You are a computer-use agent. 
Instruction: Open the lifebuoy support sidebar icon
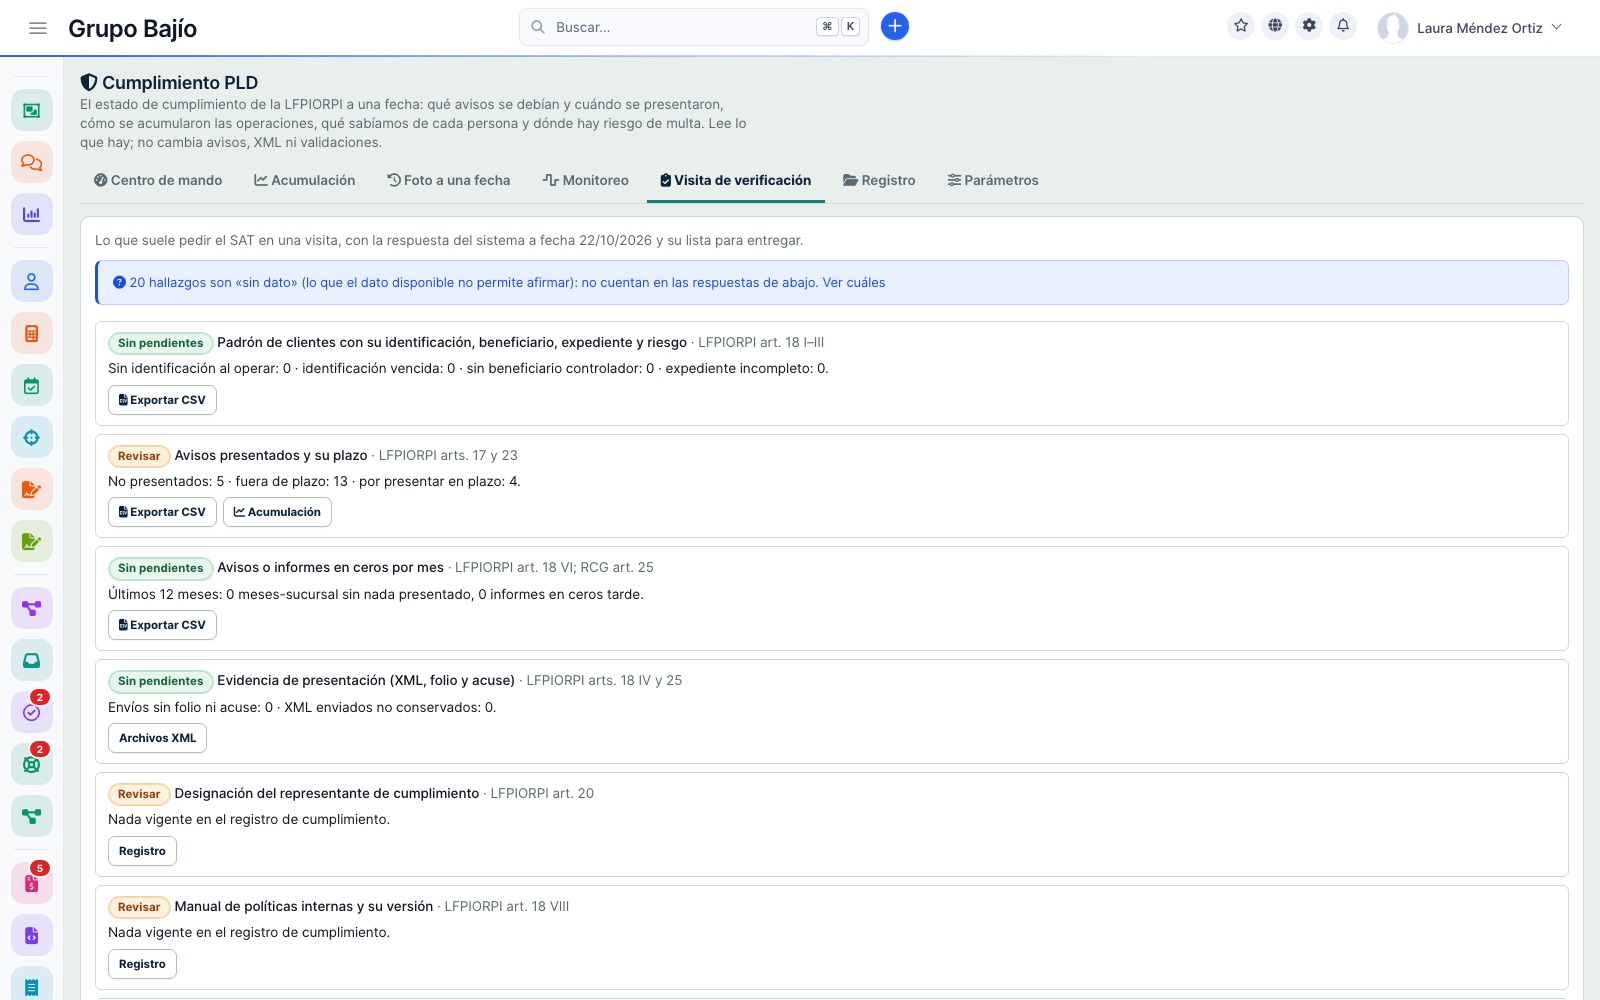(x=32, y=764)
